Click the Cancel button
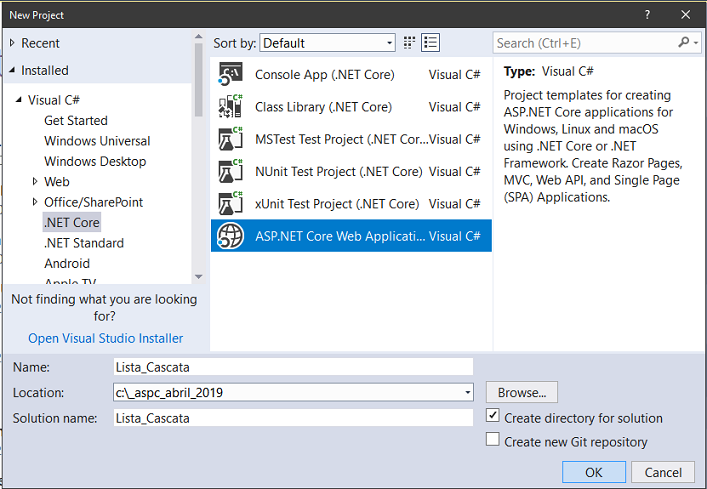The width and height of the screenshot is (707, 489). click(663, 472)
